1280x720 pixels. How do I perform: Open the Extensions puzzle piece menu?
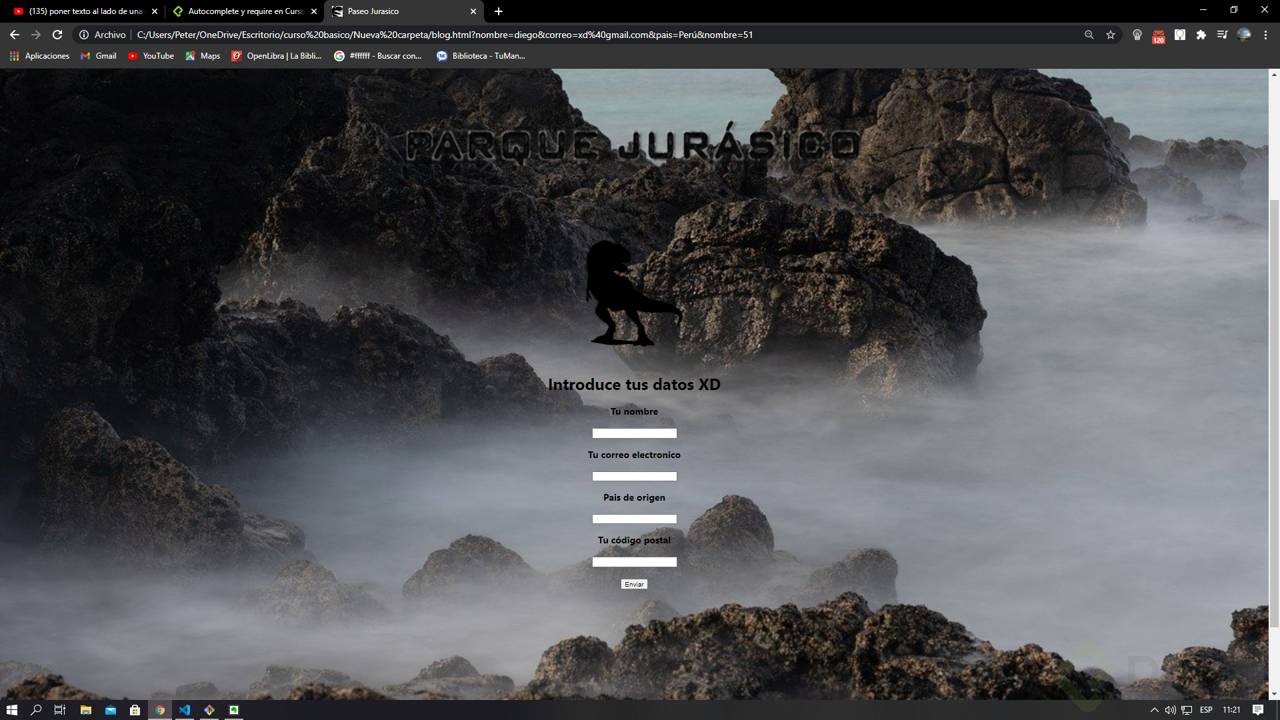(1201, 35)
